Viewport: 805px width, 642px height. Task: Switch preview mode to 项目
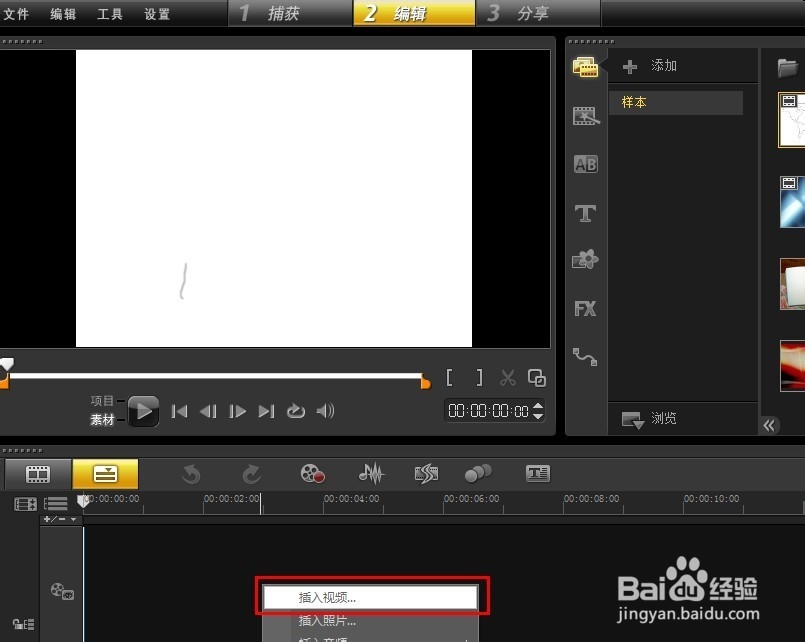click(x=102, y=400)
